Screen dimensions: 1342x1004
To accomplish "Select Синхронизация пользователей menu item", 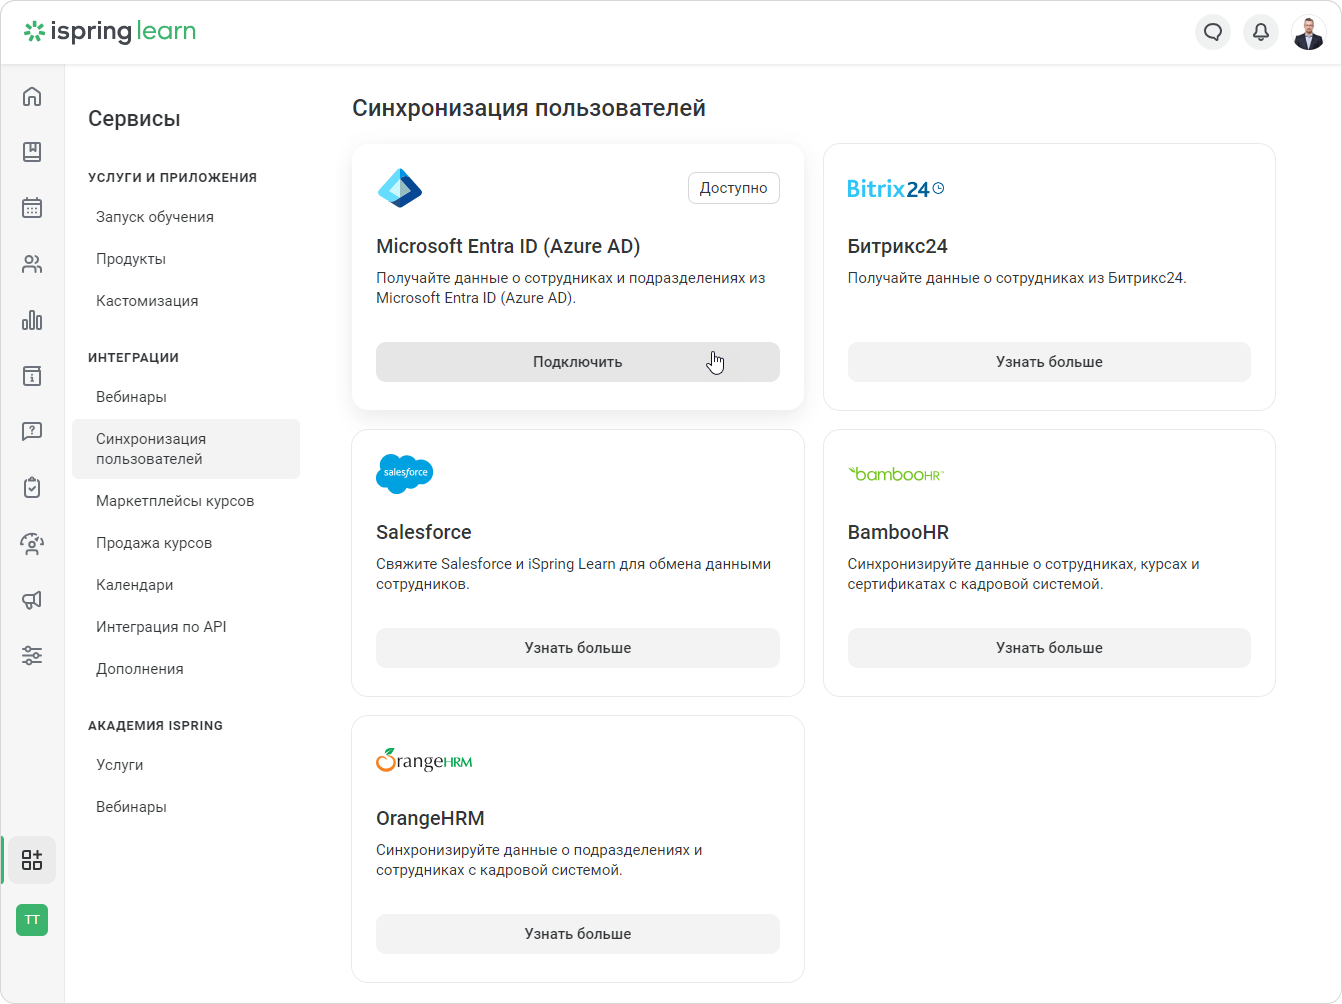I will [x=186, y=449].
